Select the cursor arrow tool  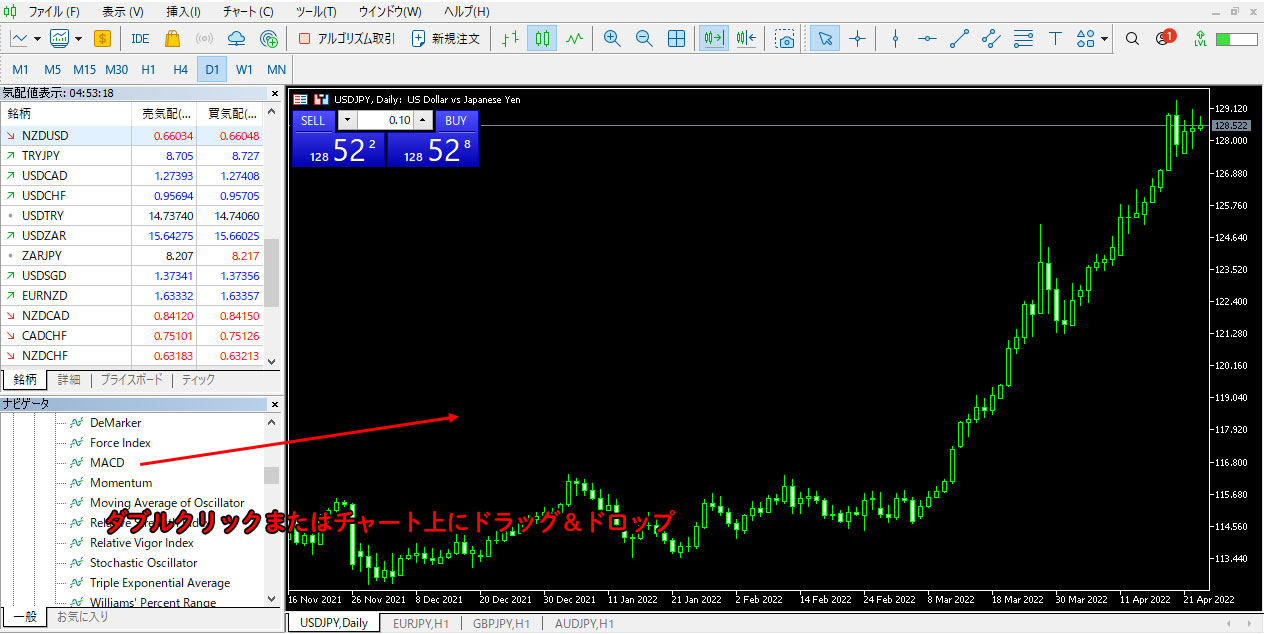click(824, 38)
